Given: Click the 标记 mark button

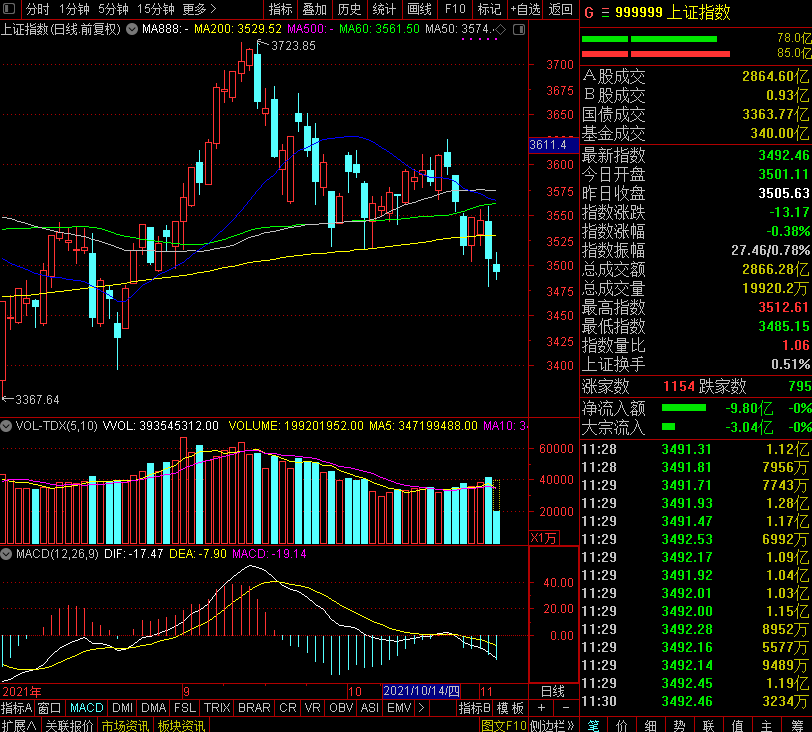Looking at the screenshot, I should [489, 9].
